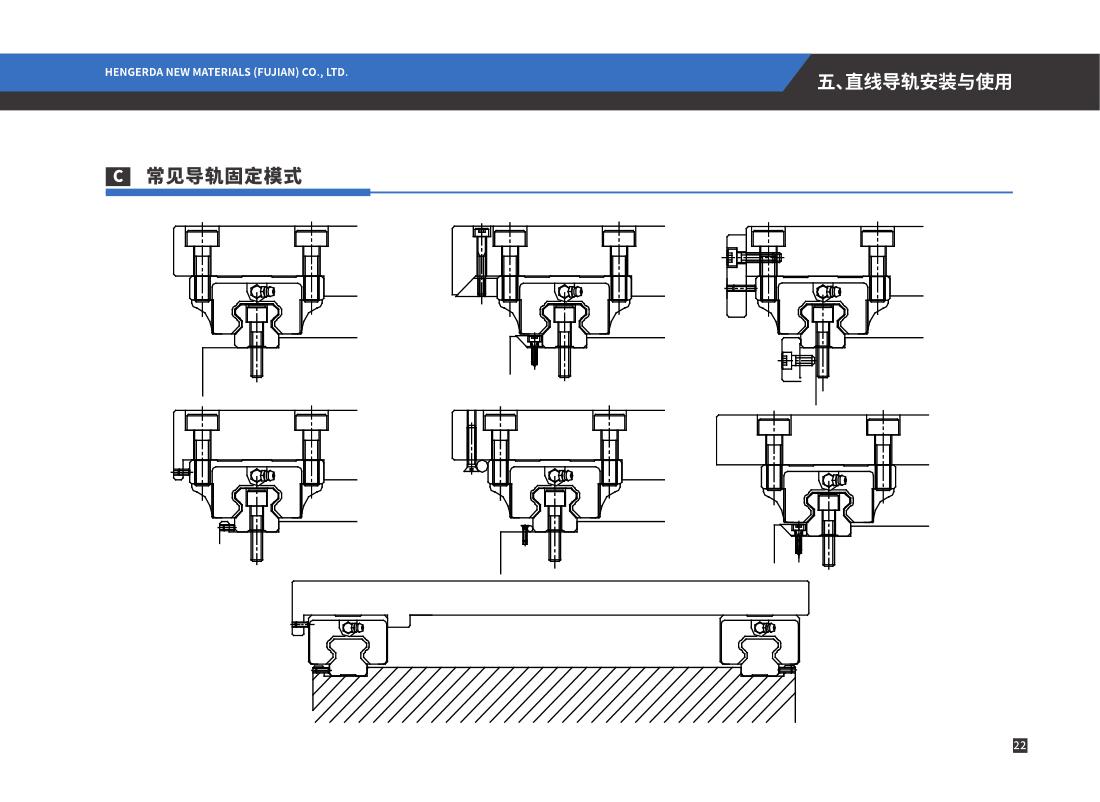Select the top-middle rail fixing diagram
The image size is (1100, 802).
(x=560, y=300)
